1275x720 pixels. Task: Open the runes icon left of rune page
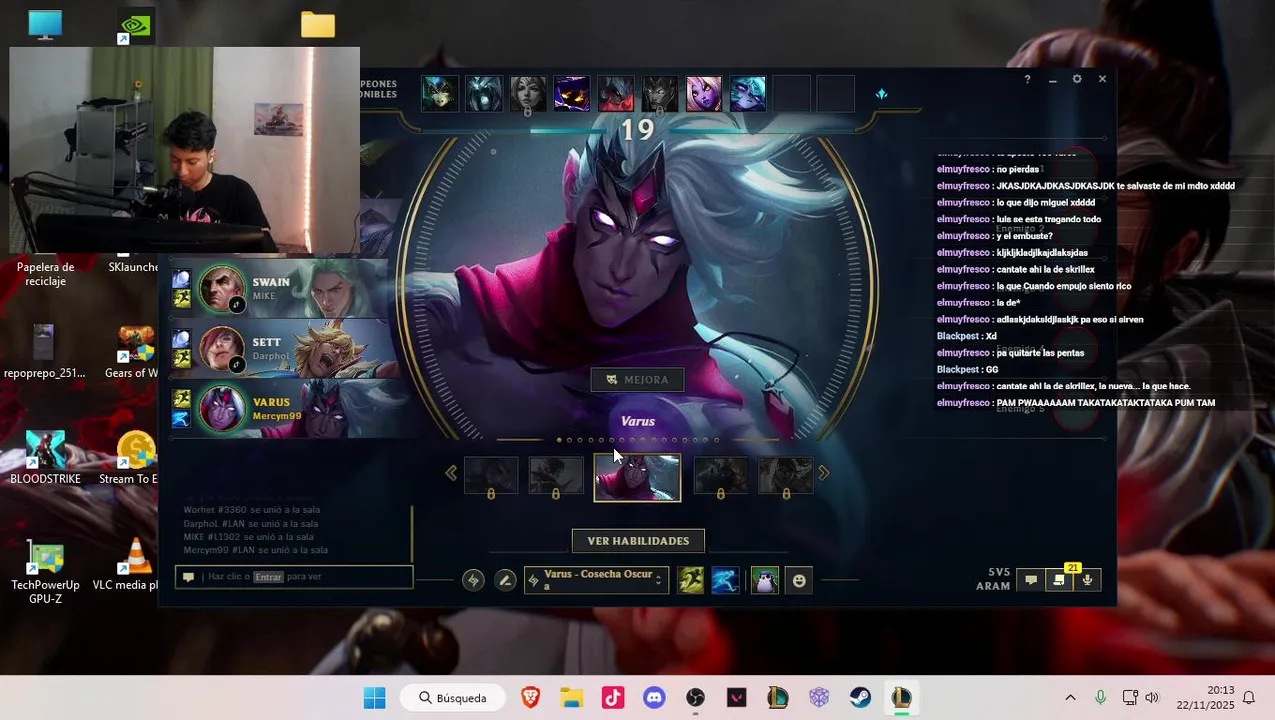[474, 580]
